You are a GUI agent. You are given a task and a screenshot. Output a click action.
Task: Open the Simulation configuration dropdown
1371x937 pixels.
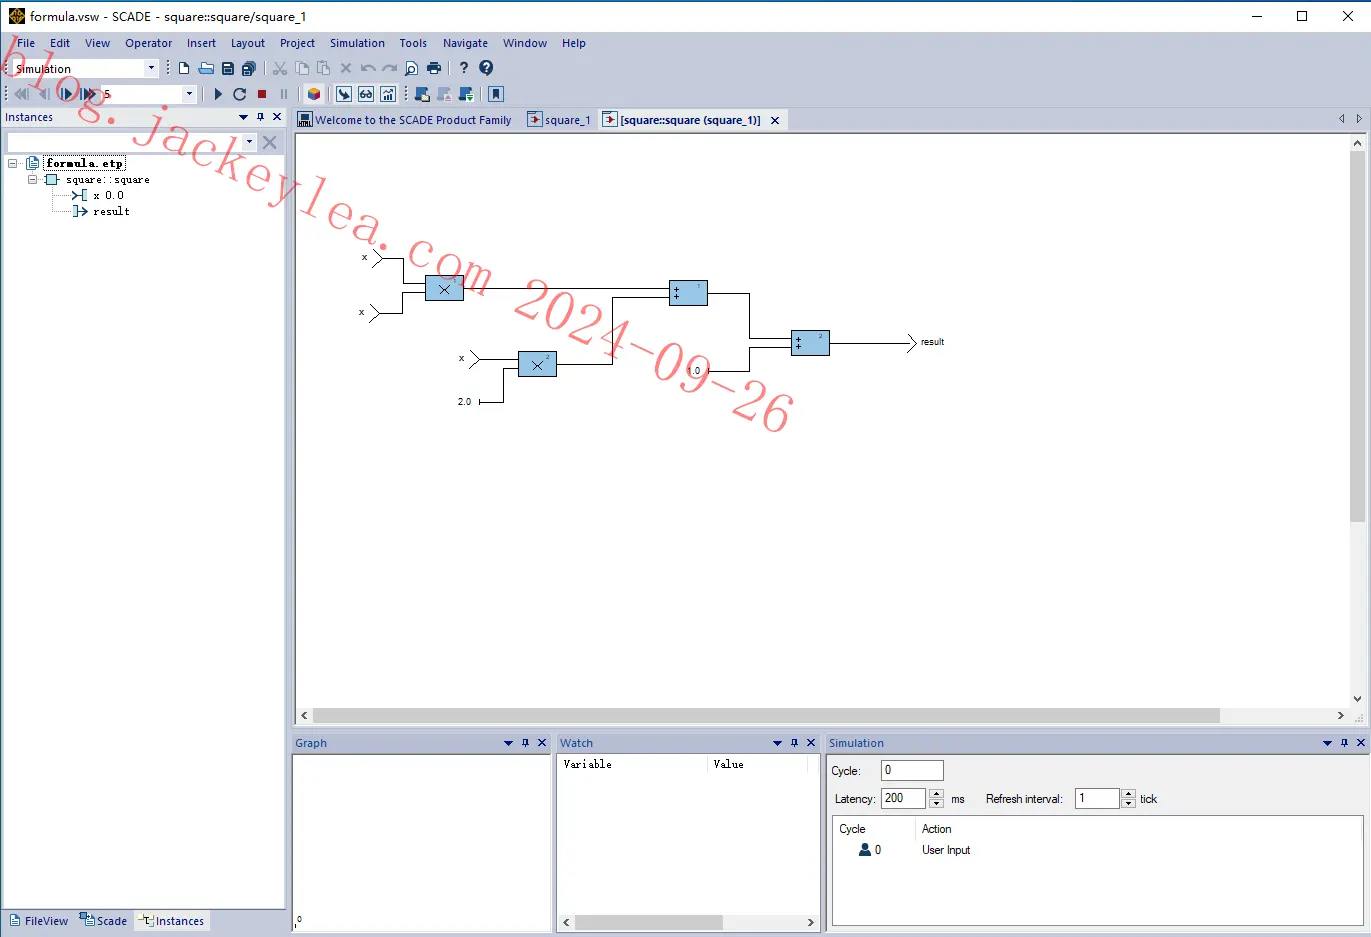click(151, 68)
